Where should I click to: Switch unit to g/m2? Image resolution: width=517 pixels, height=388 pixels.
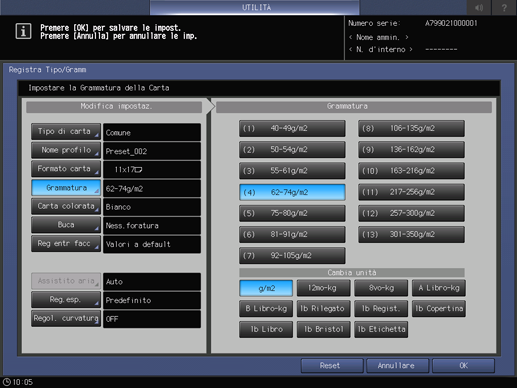[x=266, y=288]
